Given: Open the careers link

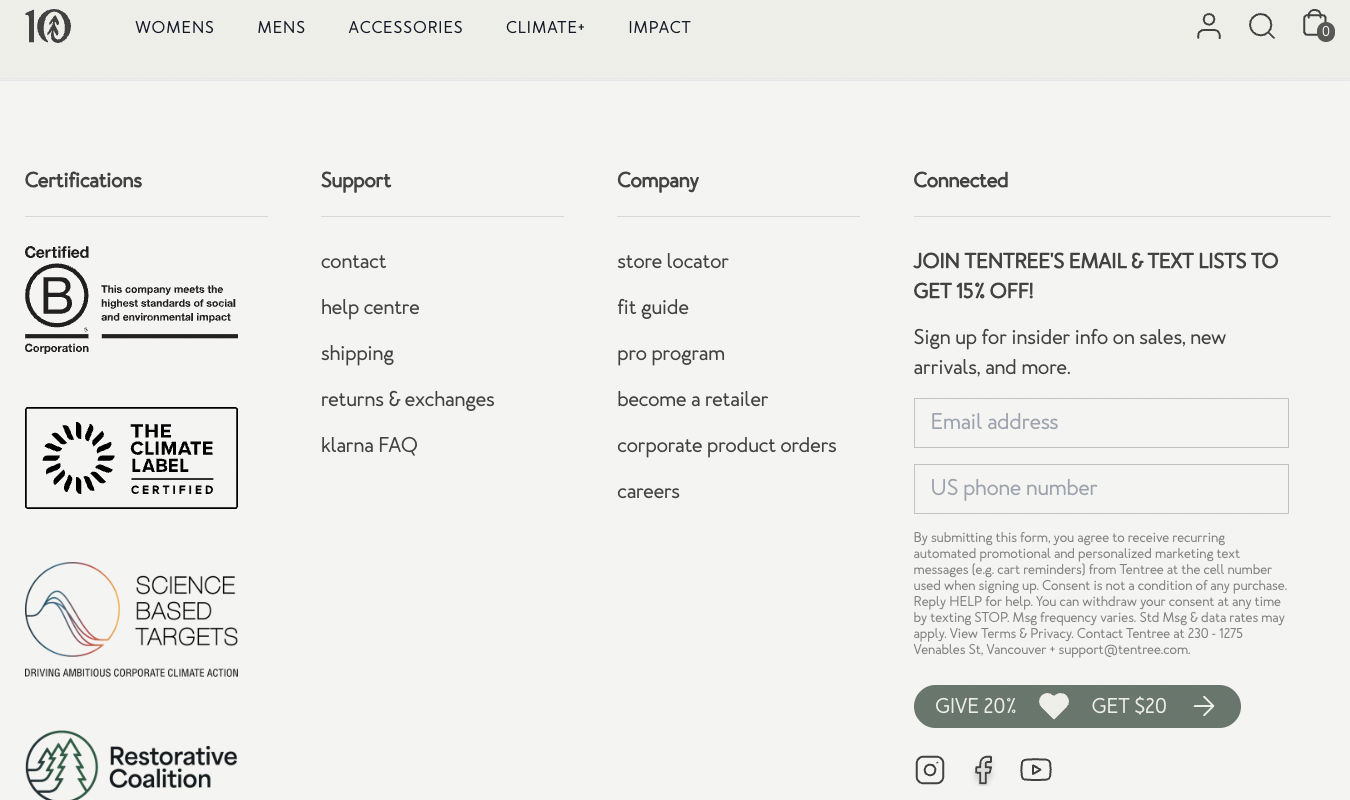Looking at the screenshot, I should tap(648, 491).
